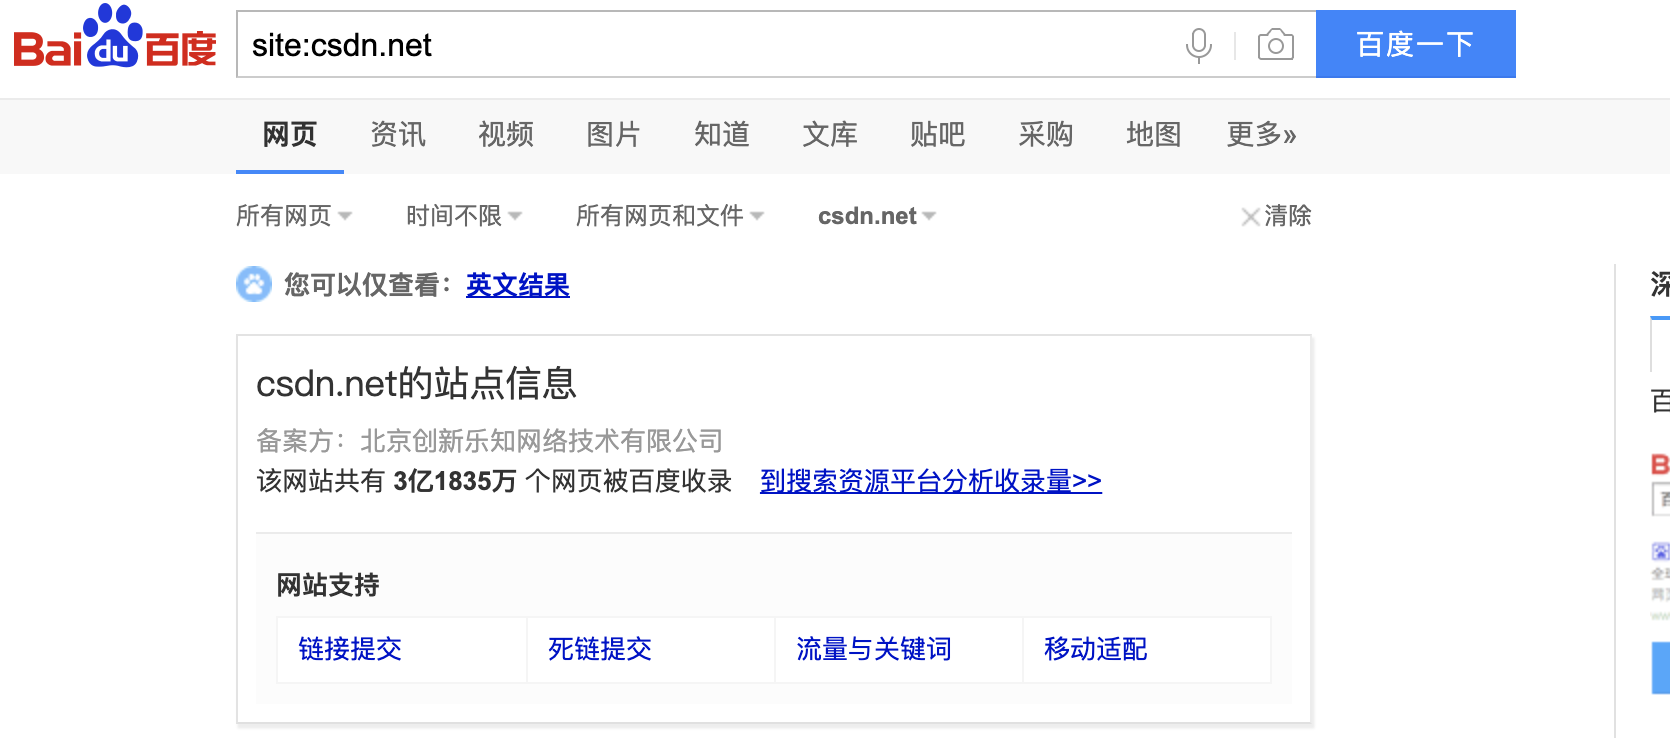Open the 所有网页 filter dropdown
Viewport: 1670px width, 738px height.
pos(294,216)
